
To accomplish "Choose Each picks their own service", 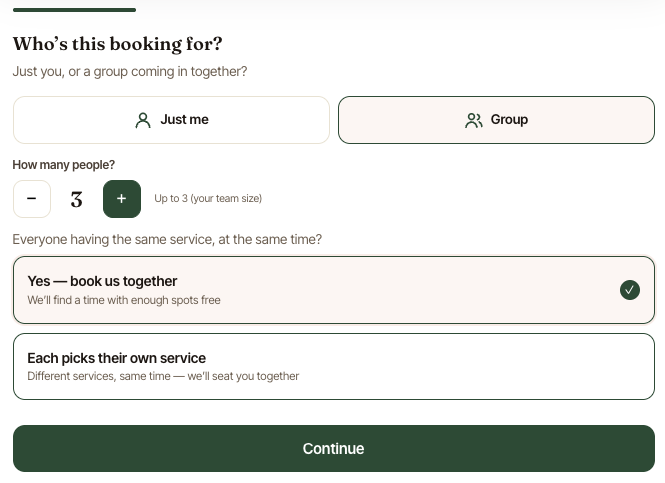I will click(x=334, y=366).
